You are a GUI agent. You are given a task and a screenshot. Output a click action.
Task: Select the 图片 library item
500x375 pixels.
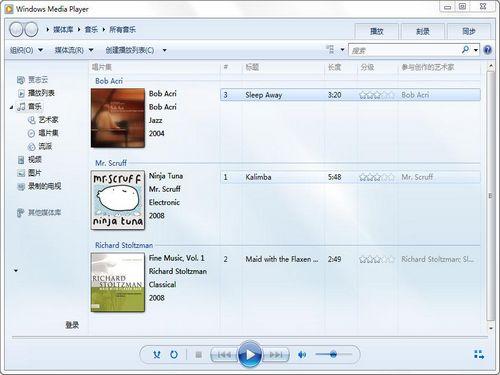30,173
